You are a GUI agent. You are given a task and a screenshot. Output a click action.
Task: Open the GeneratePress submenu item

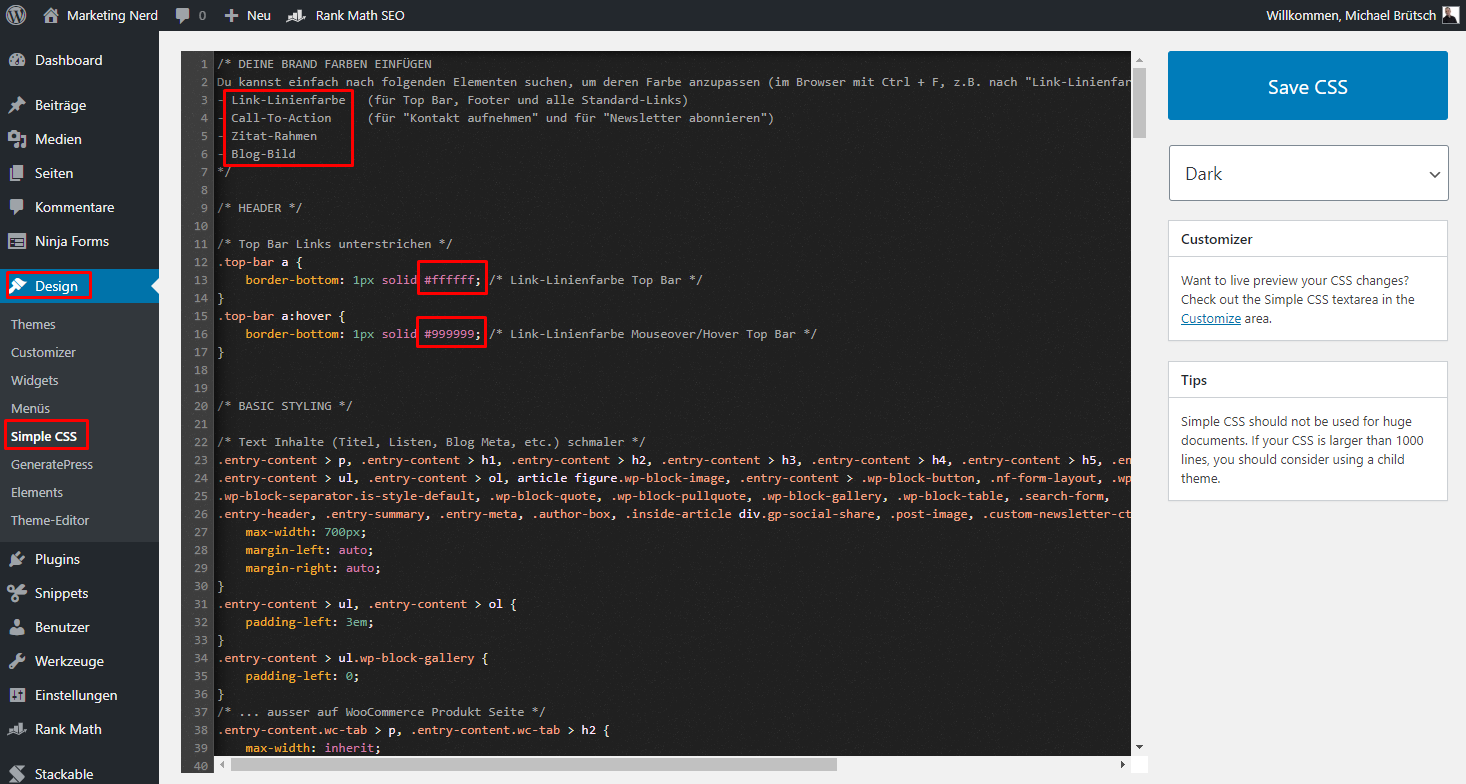[52, 464]
